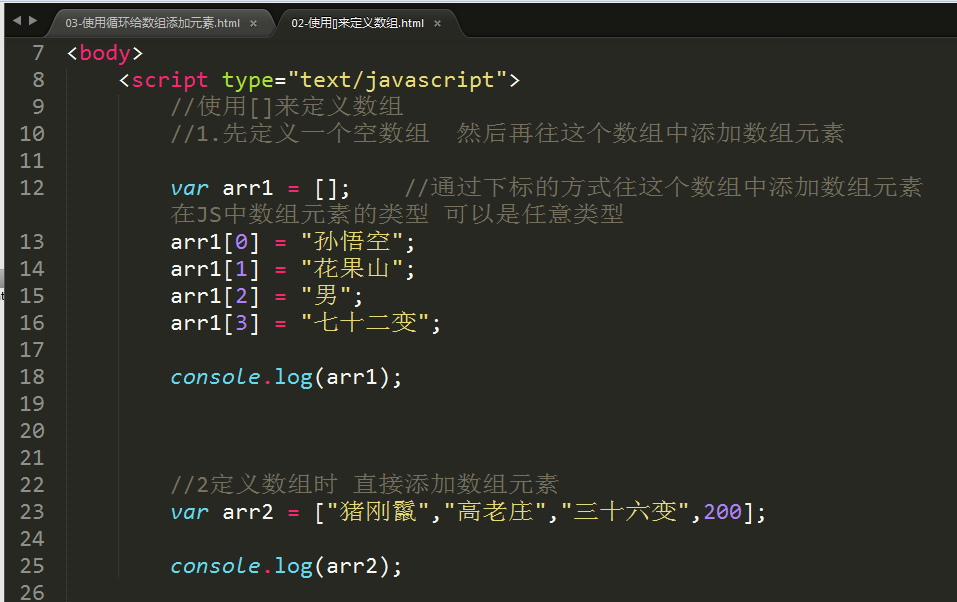Click the string "花果山" on line 14
This screenshot has width=957, height=602.
pyautogui.click(x=352, y=269)
